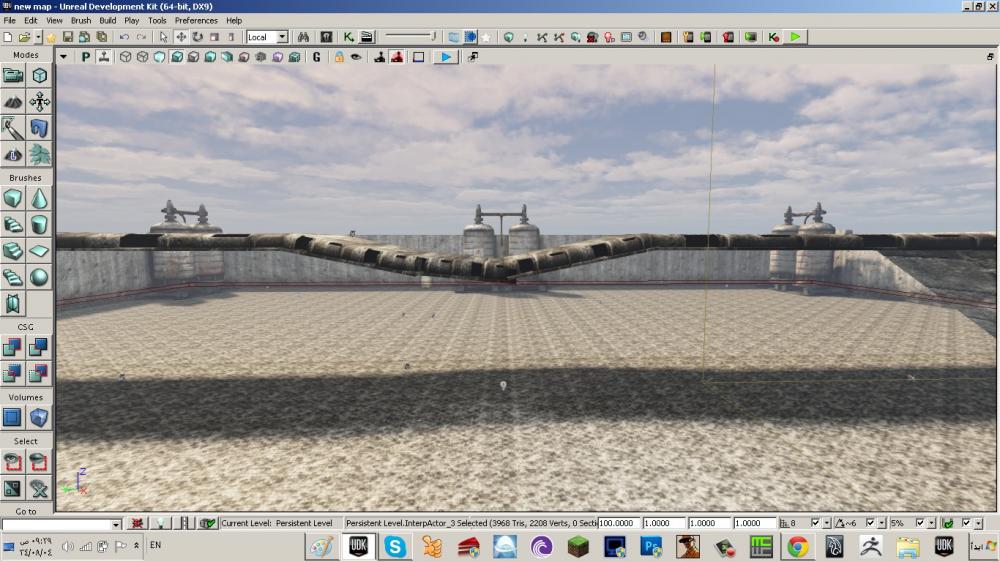Click the open folder icon in the toolbar

pos(24,37)
